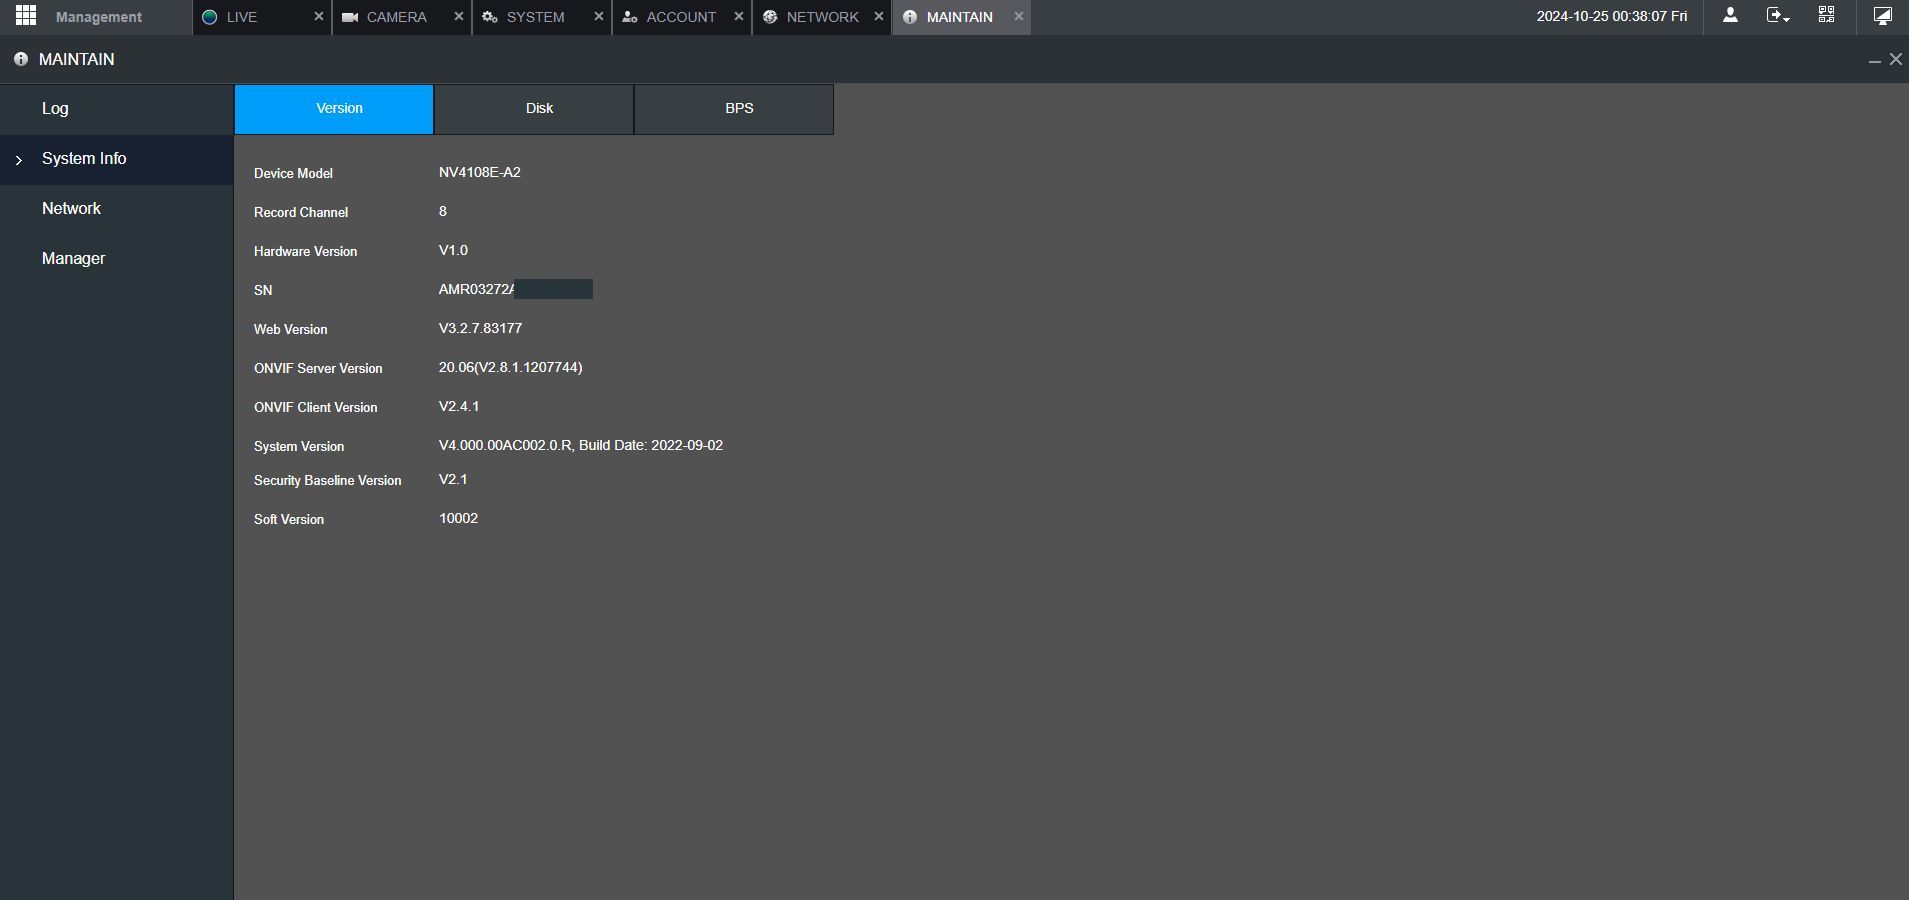Open Network in the sidebar
This screenshot has width=1909, height=900.
click(116, 209)
